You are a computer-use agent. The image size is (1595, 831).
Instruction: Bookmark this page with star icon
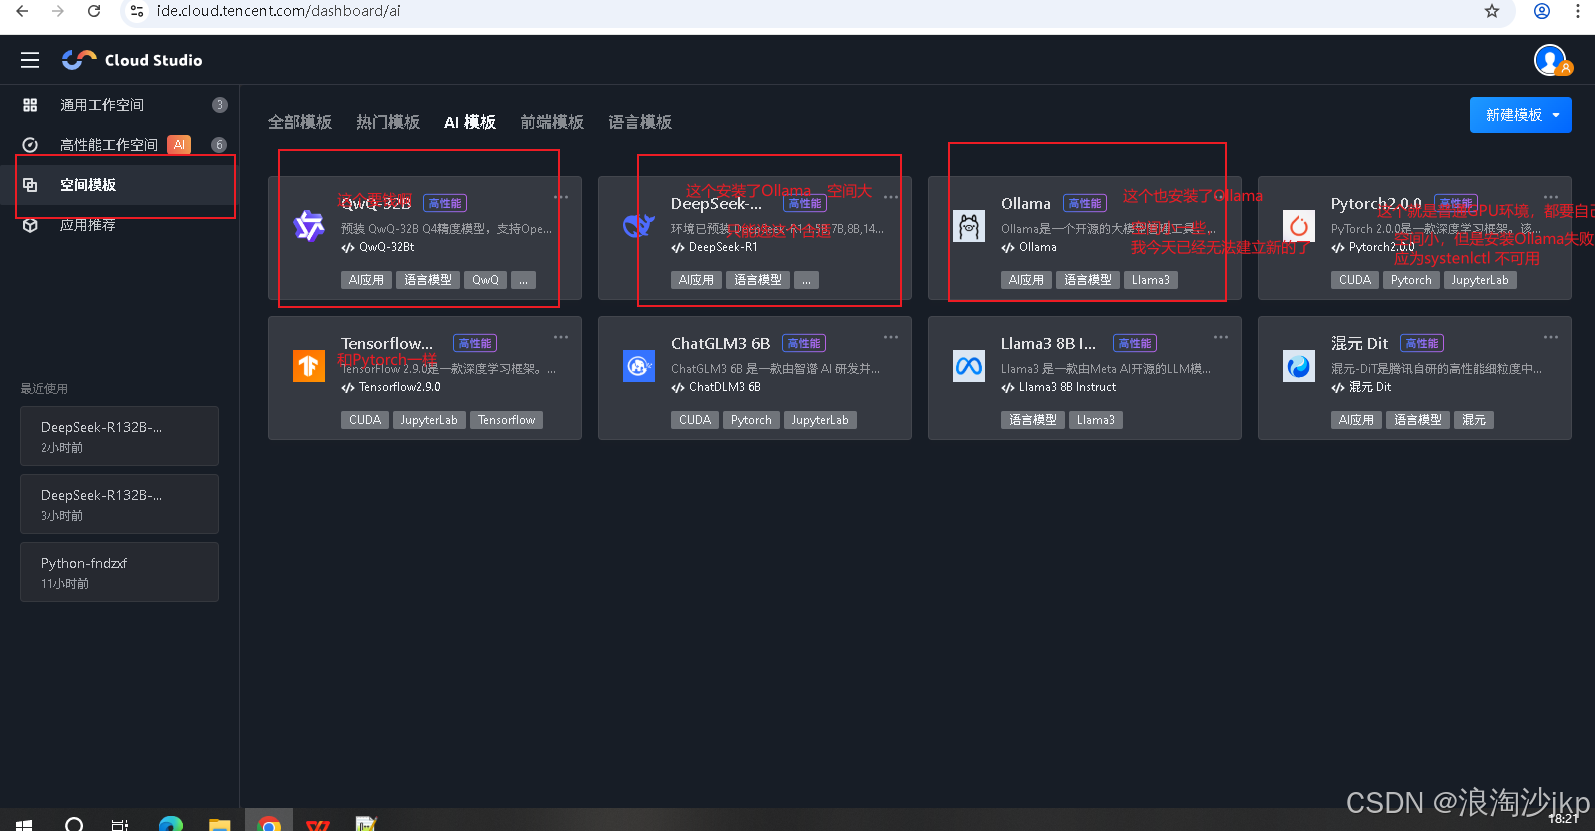(1492, 11)
